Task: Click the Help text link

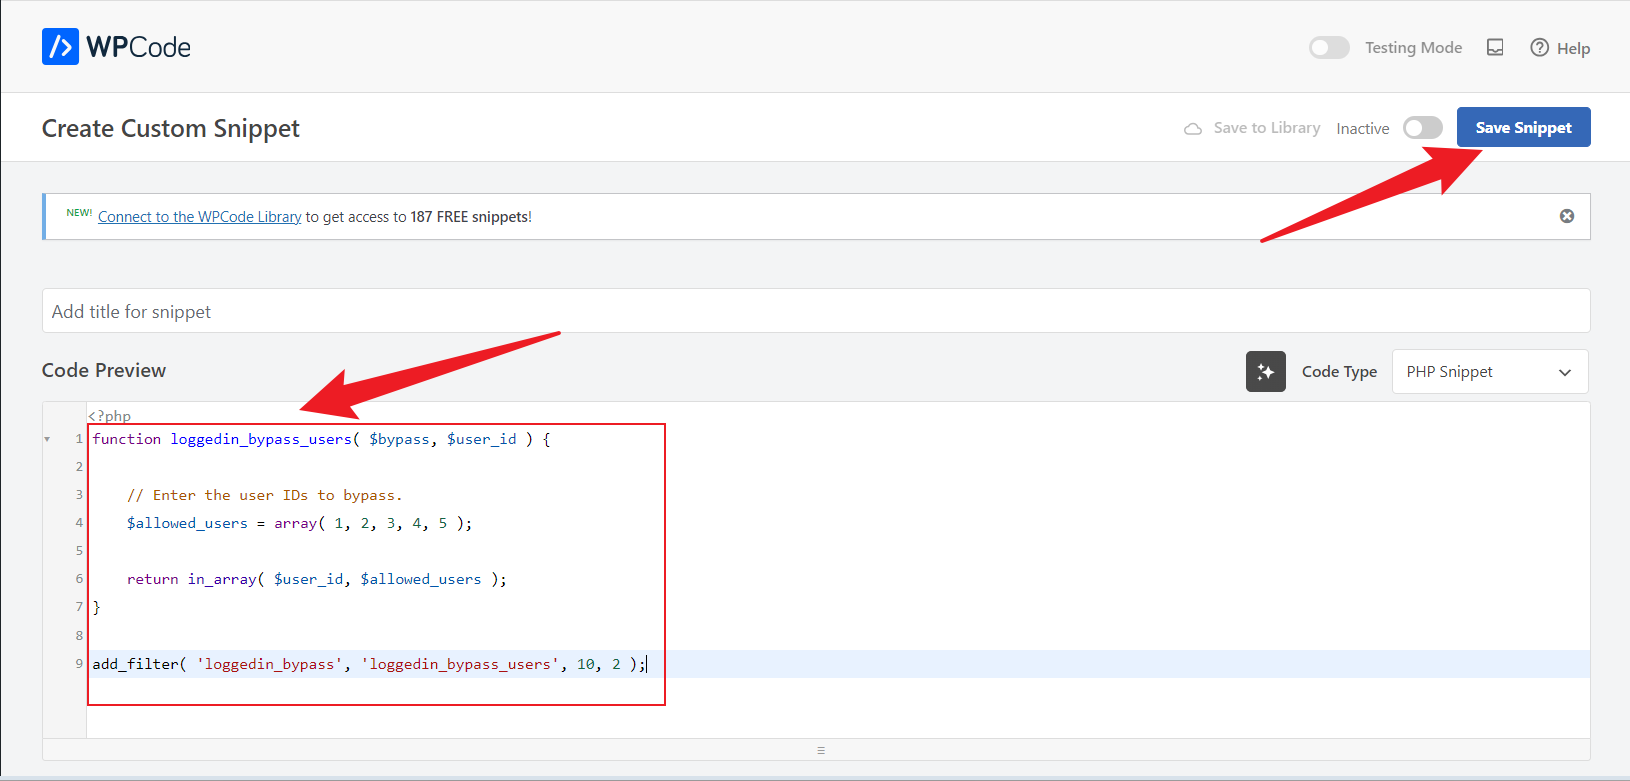Action: click(1573, 48)
